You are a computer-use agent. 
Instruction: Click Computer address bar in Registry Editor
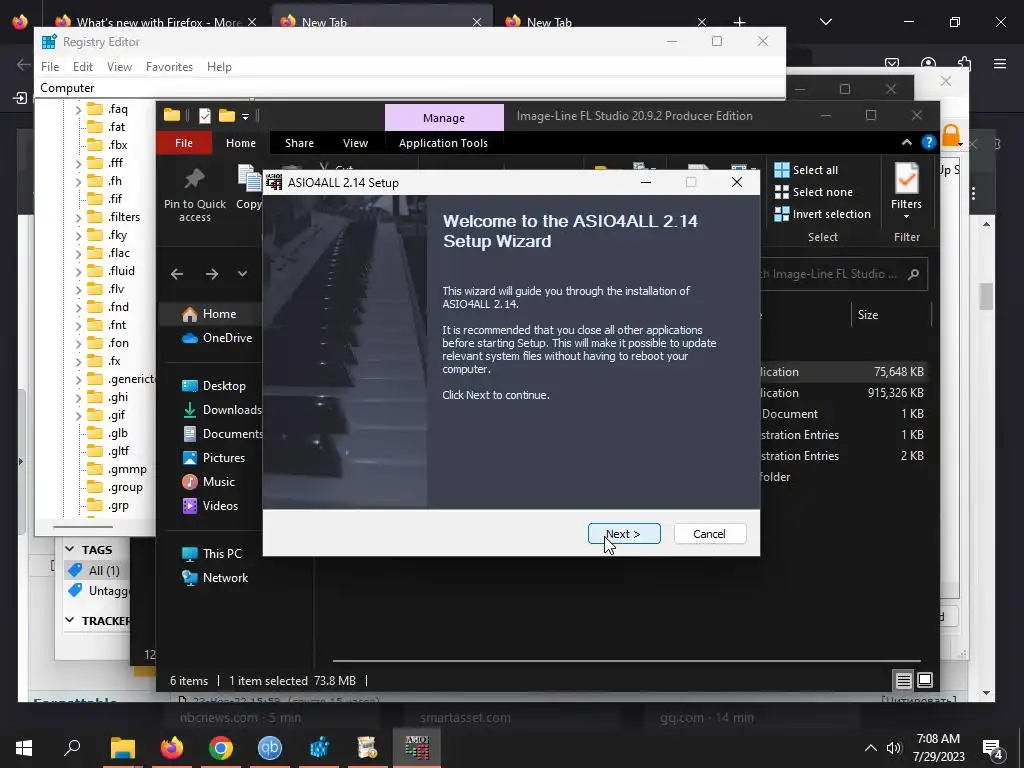(409, 88)
